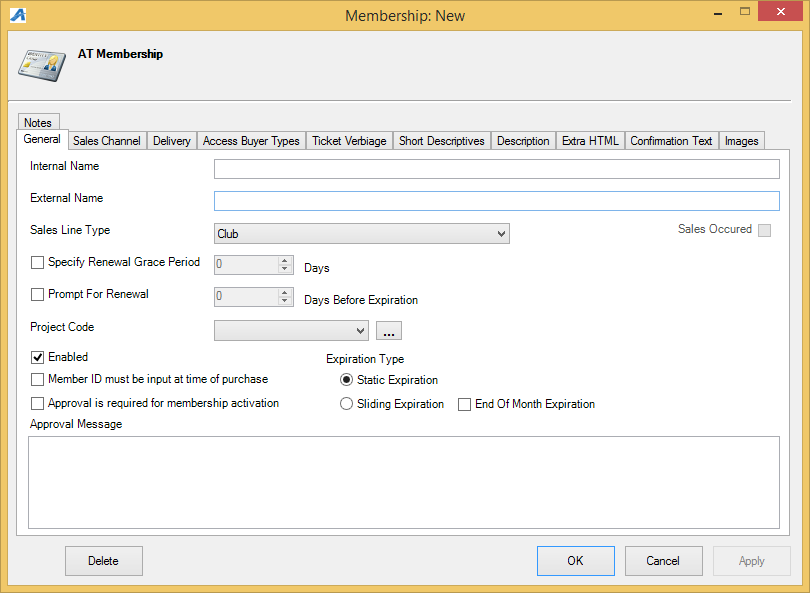Open the Sales Line Type dropdown
This screenshot has height=593, width=810.
(362, 233)
